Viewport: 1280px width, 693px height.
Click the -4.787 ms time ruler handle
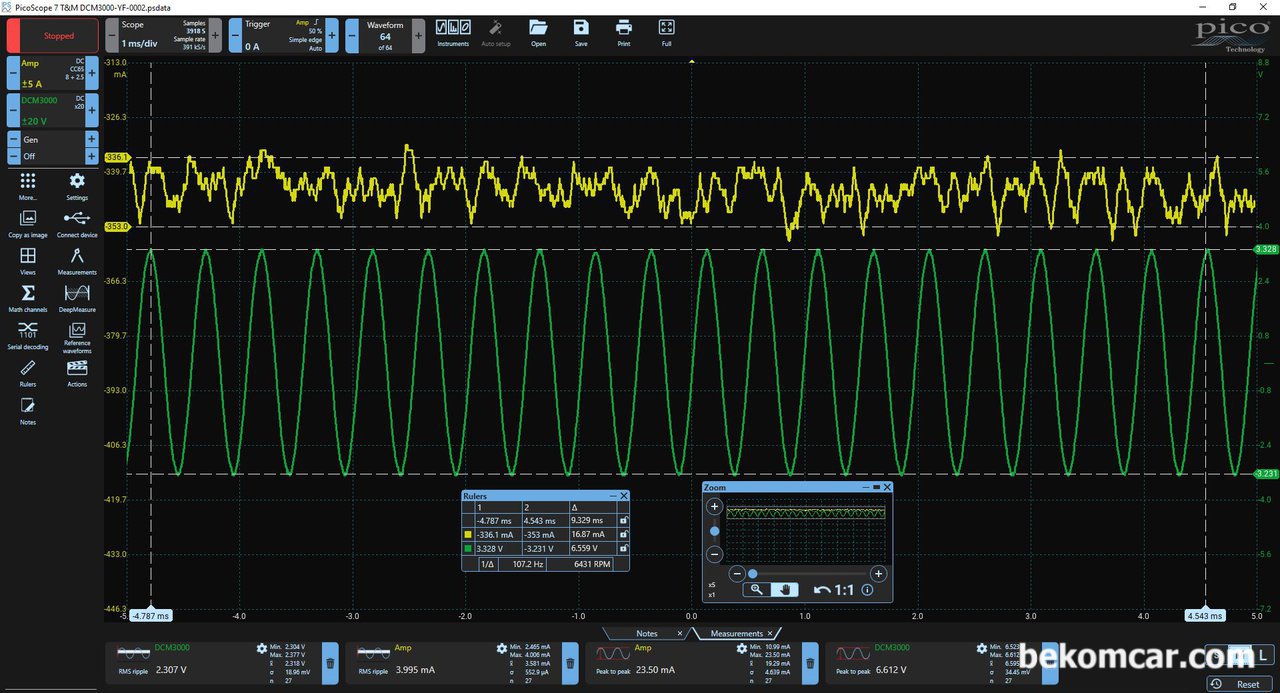pos(150,616)
